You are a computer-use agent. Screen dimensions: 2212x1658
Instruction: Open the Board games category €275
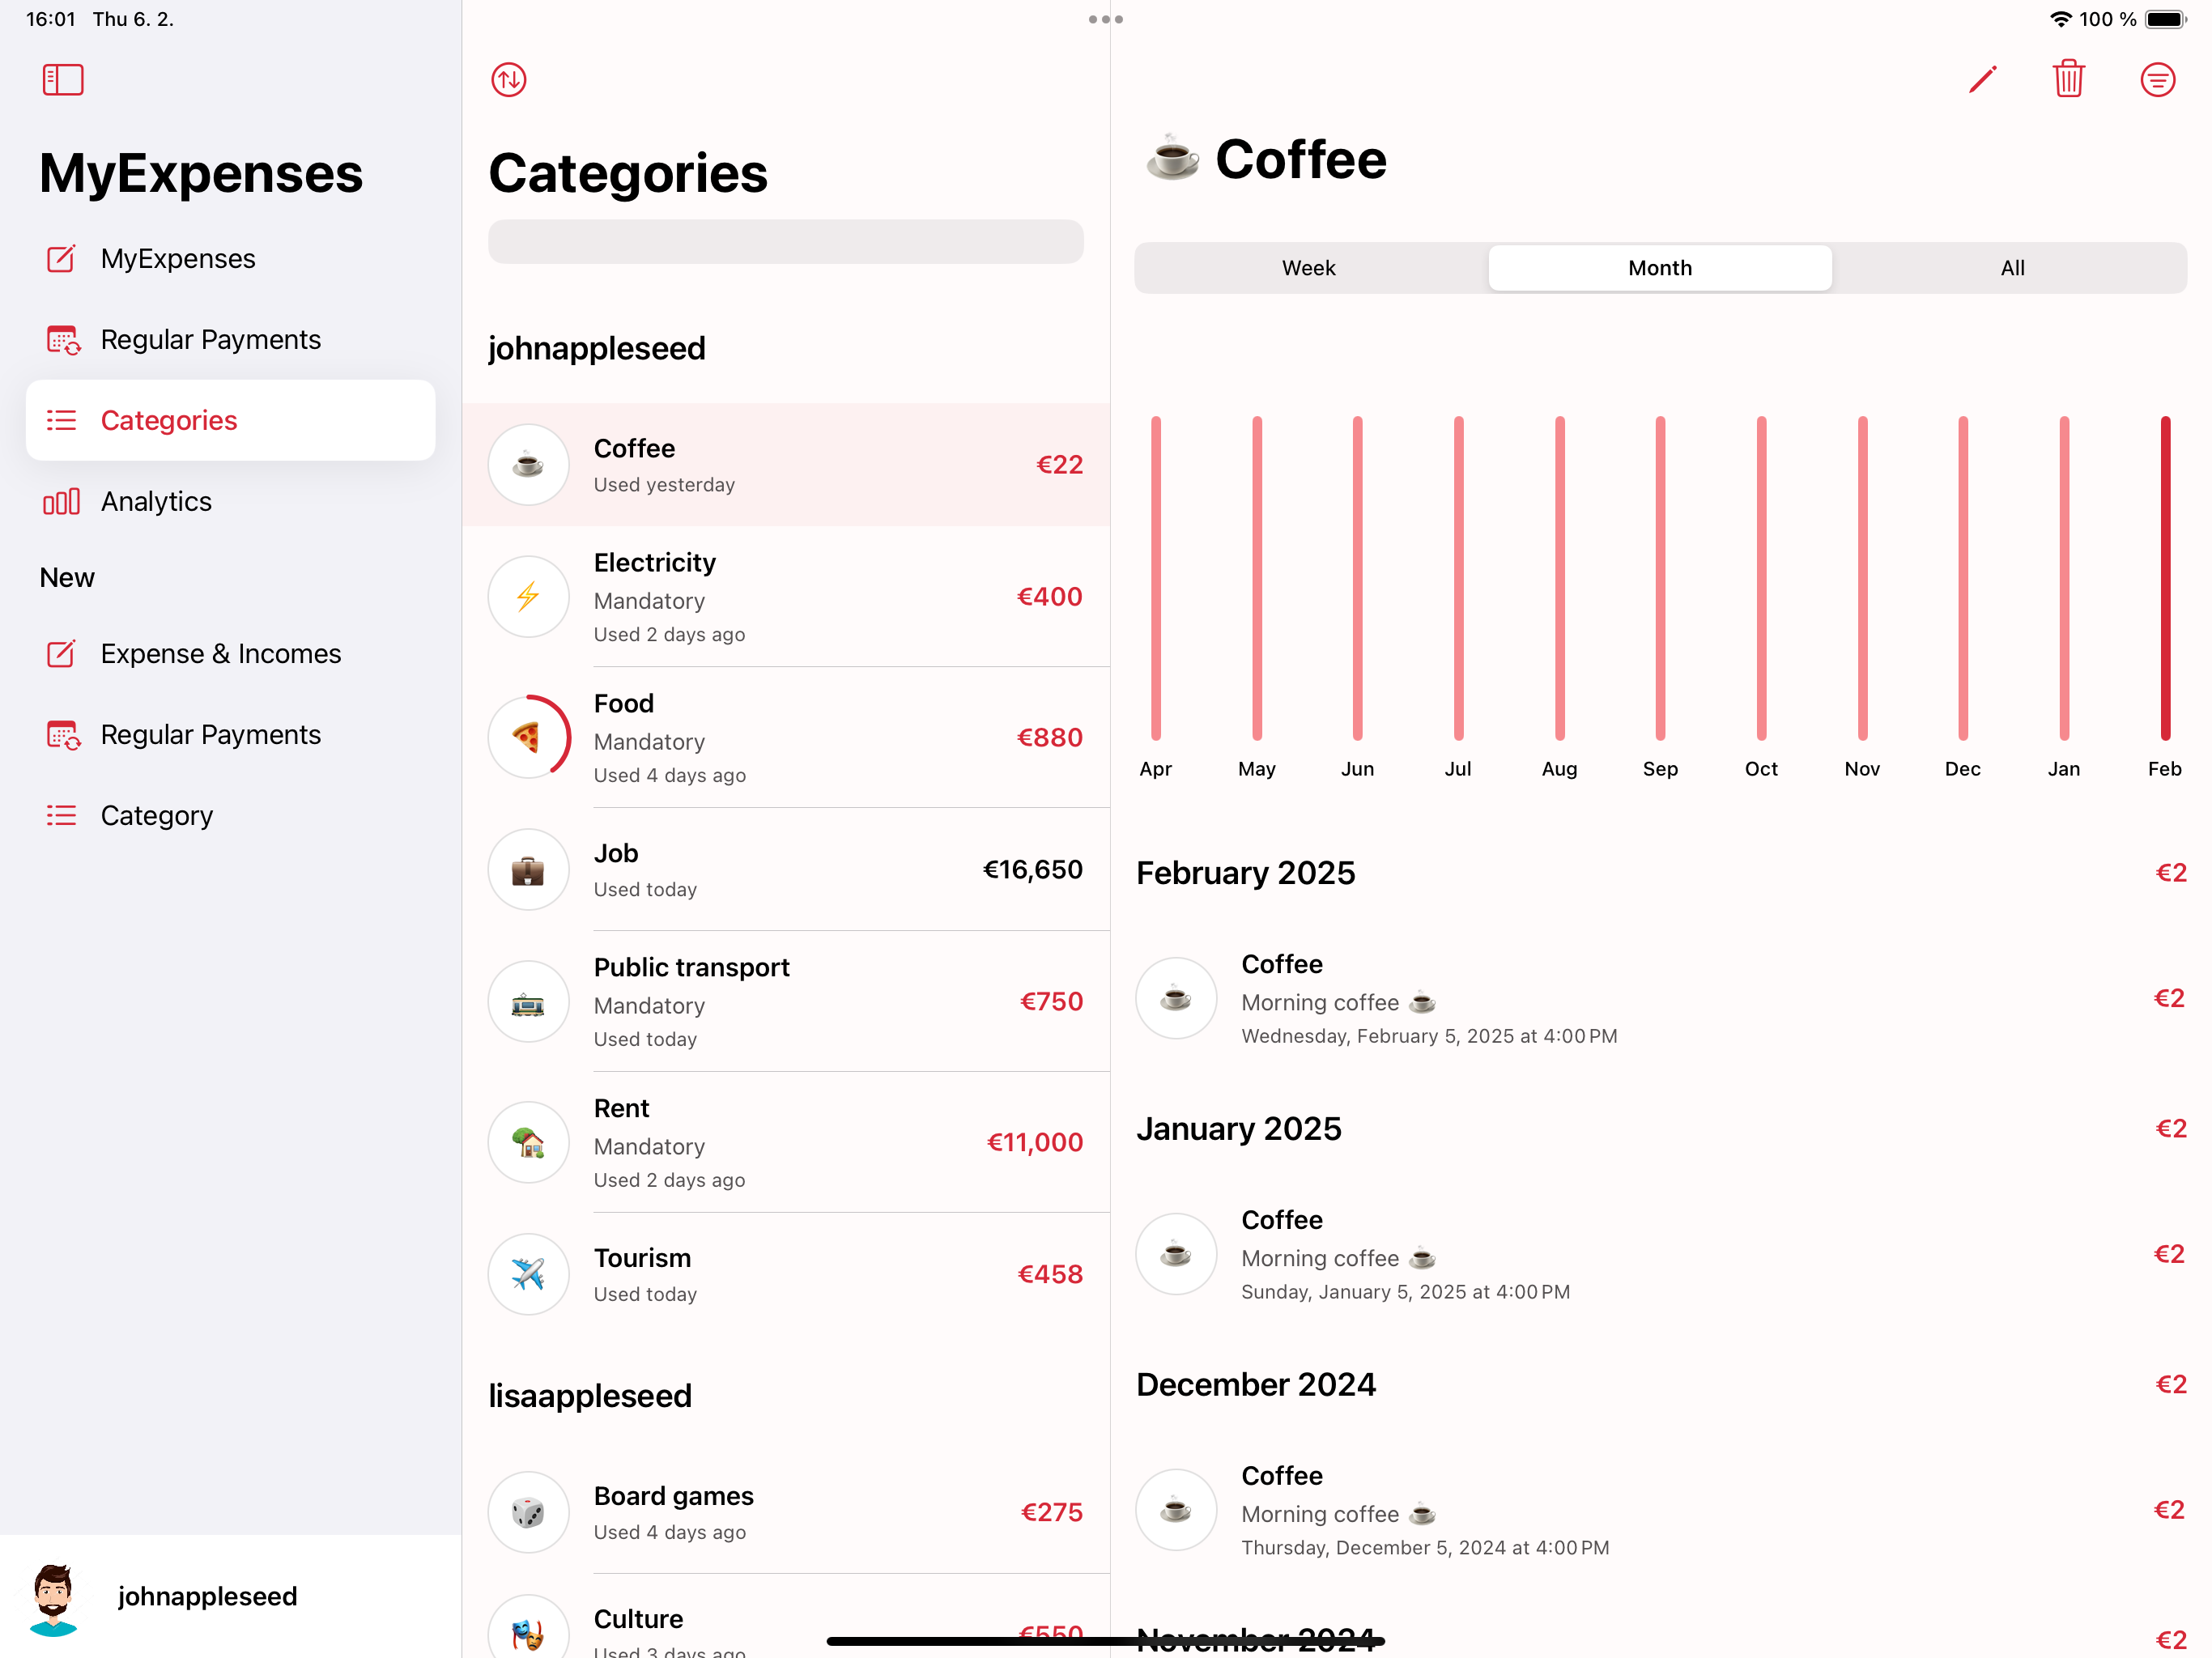pyautogui.click(x=786, y=1513)
